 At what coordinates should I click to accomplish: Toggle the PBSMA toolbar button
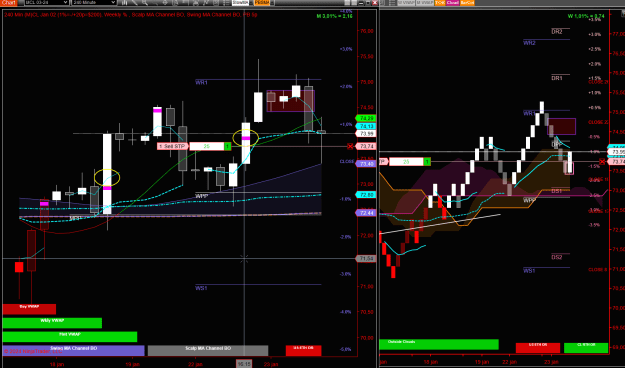pos(261,2)
